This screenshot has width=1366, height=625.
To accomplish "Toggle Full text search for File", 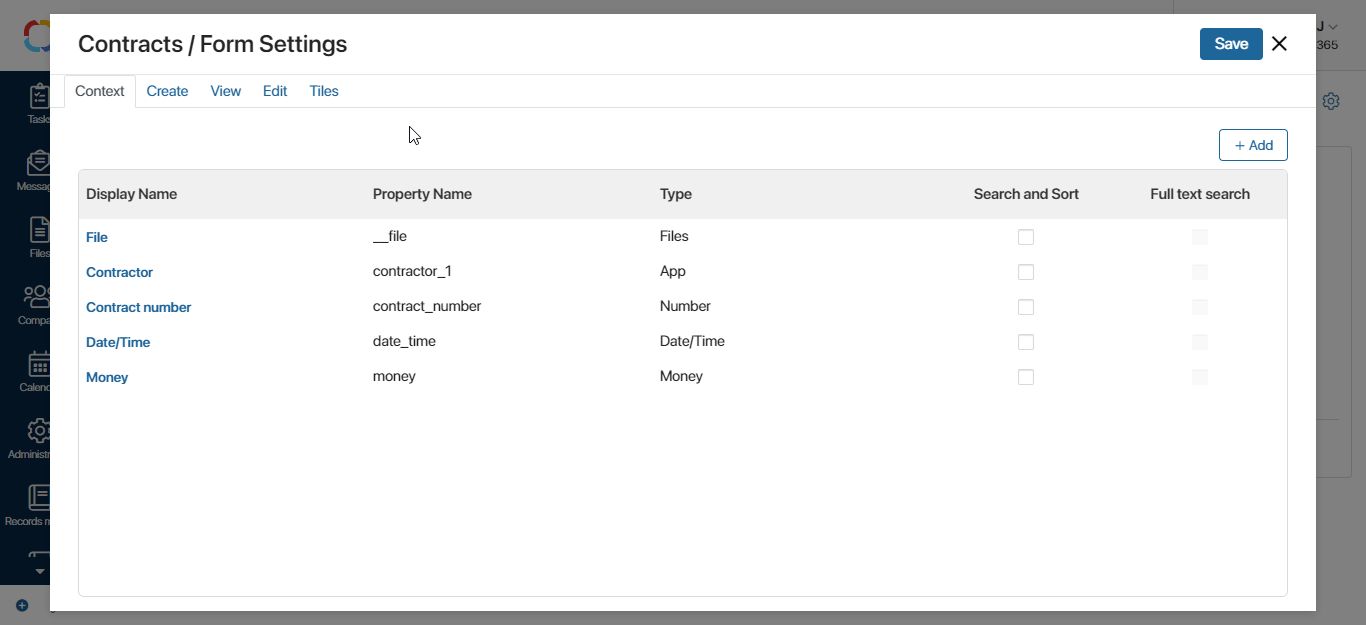I will coord(1200,237).
